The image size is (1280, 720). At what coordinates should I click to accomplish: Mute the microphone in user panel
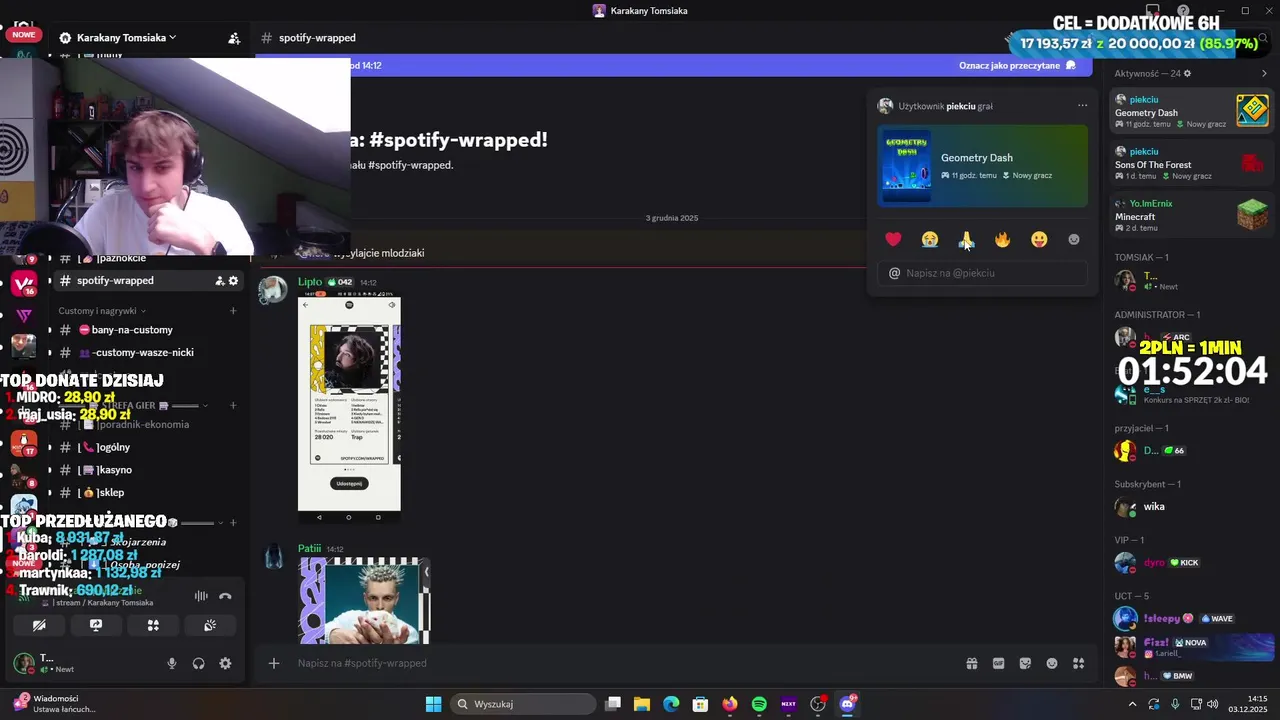point(172,663)
